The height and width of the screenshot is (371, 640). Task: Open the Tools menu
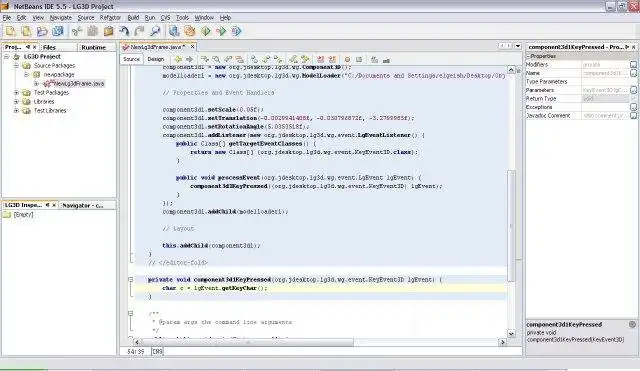click(182, 18)
